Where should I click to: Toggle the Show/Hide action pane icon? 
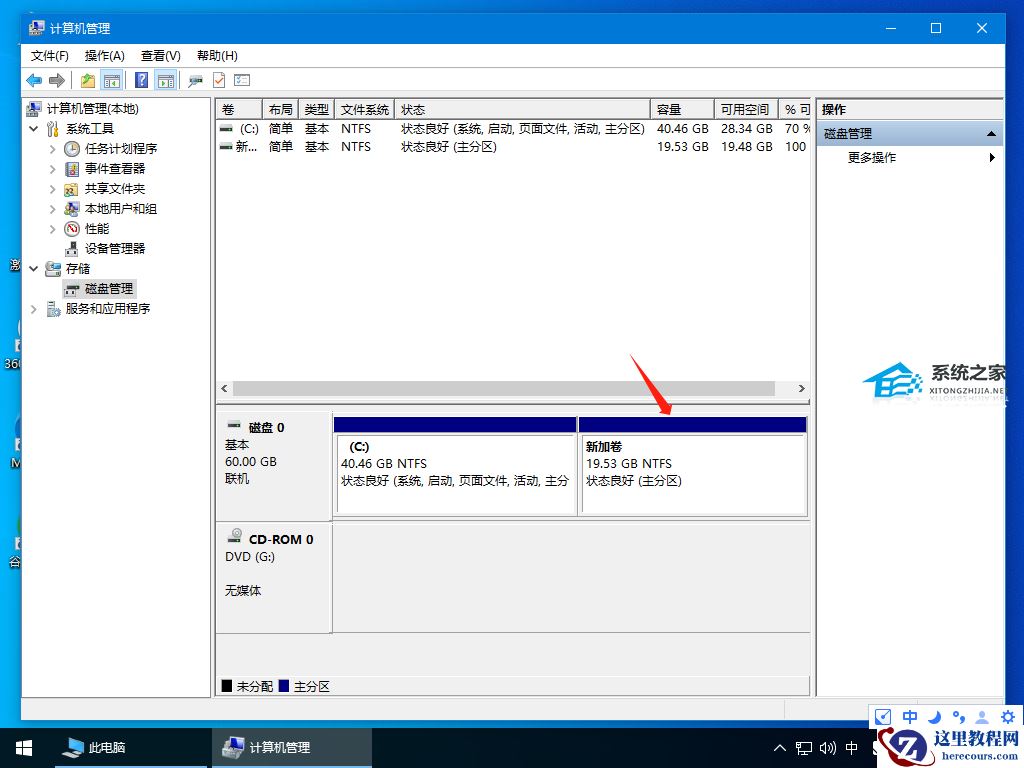click(166, 80)
